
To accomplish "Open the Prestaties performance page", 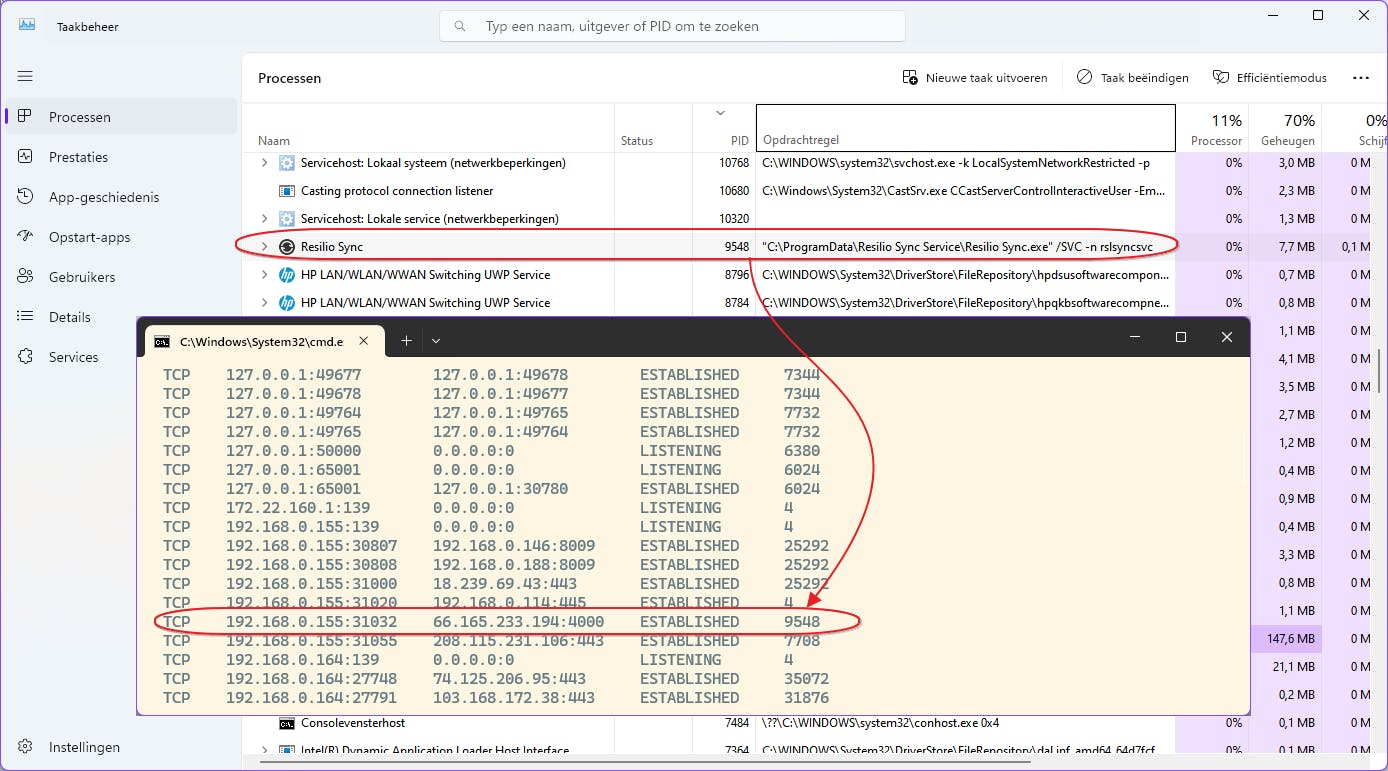I will click(78, 157).
